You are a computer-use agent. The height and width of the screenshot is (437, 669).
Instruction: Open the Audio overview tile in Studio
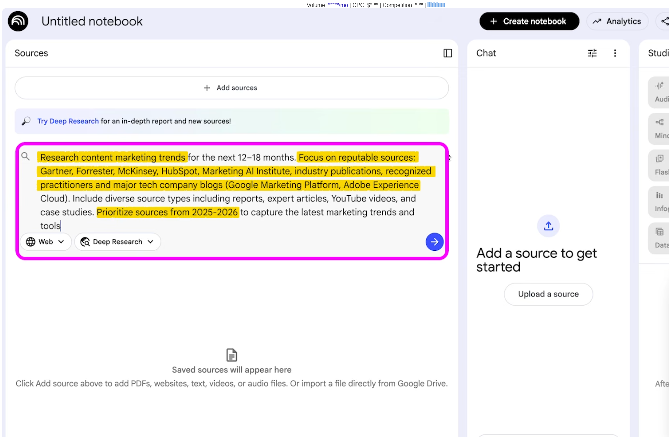tap(660, 92)
